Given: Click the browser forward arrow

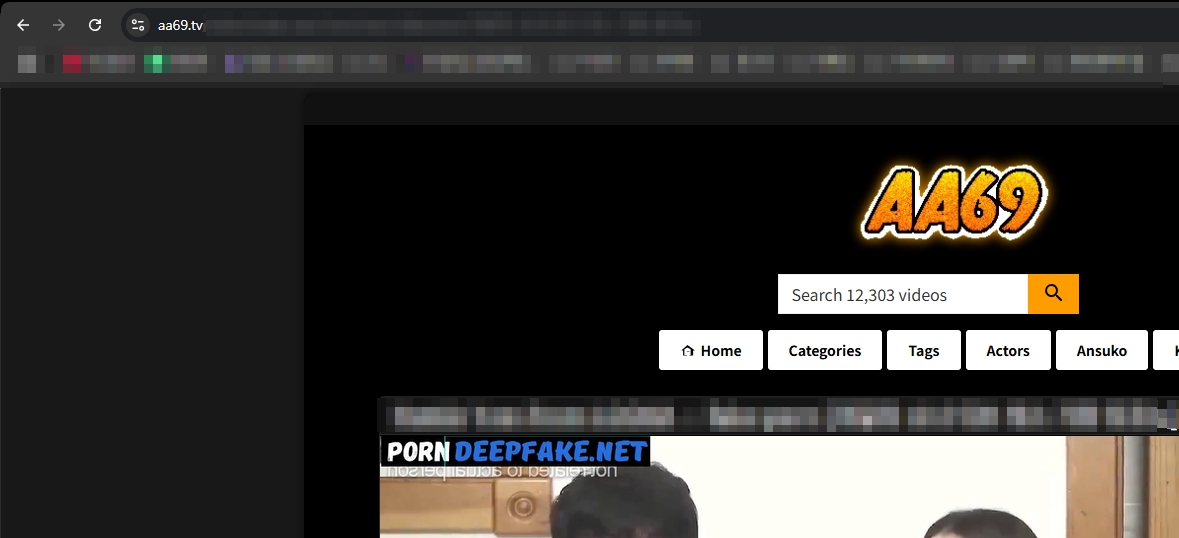Looking at the screenshot, I should click(x=59, y=26).
